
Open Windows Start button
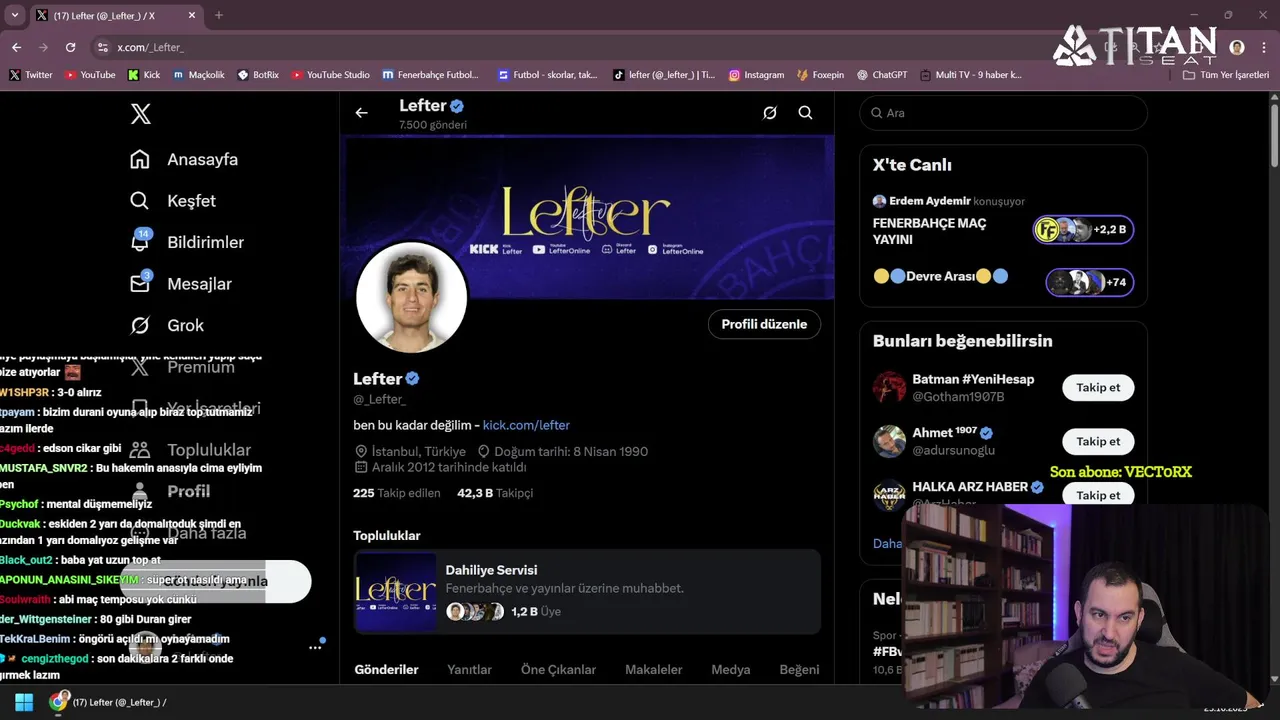(x=24, y=702)
